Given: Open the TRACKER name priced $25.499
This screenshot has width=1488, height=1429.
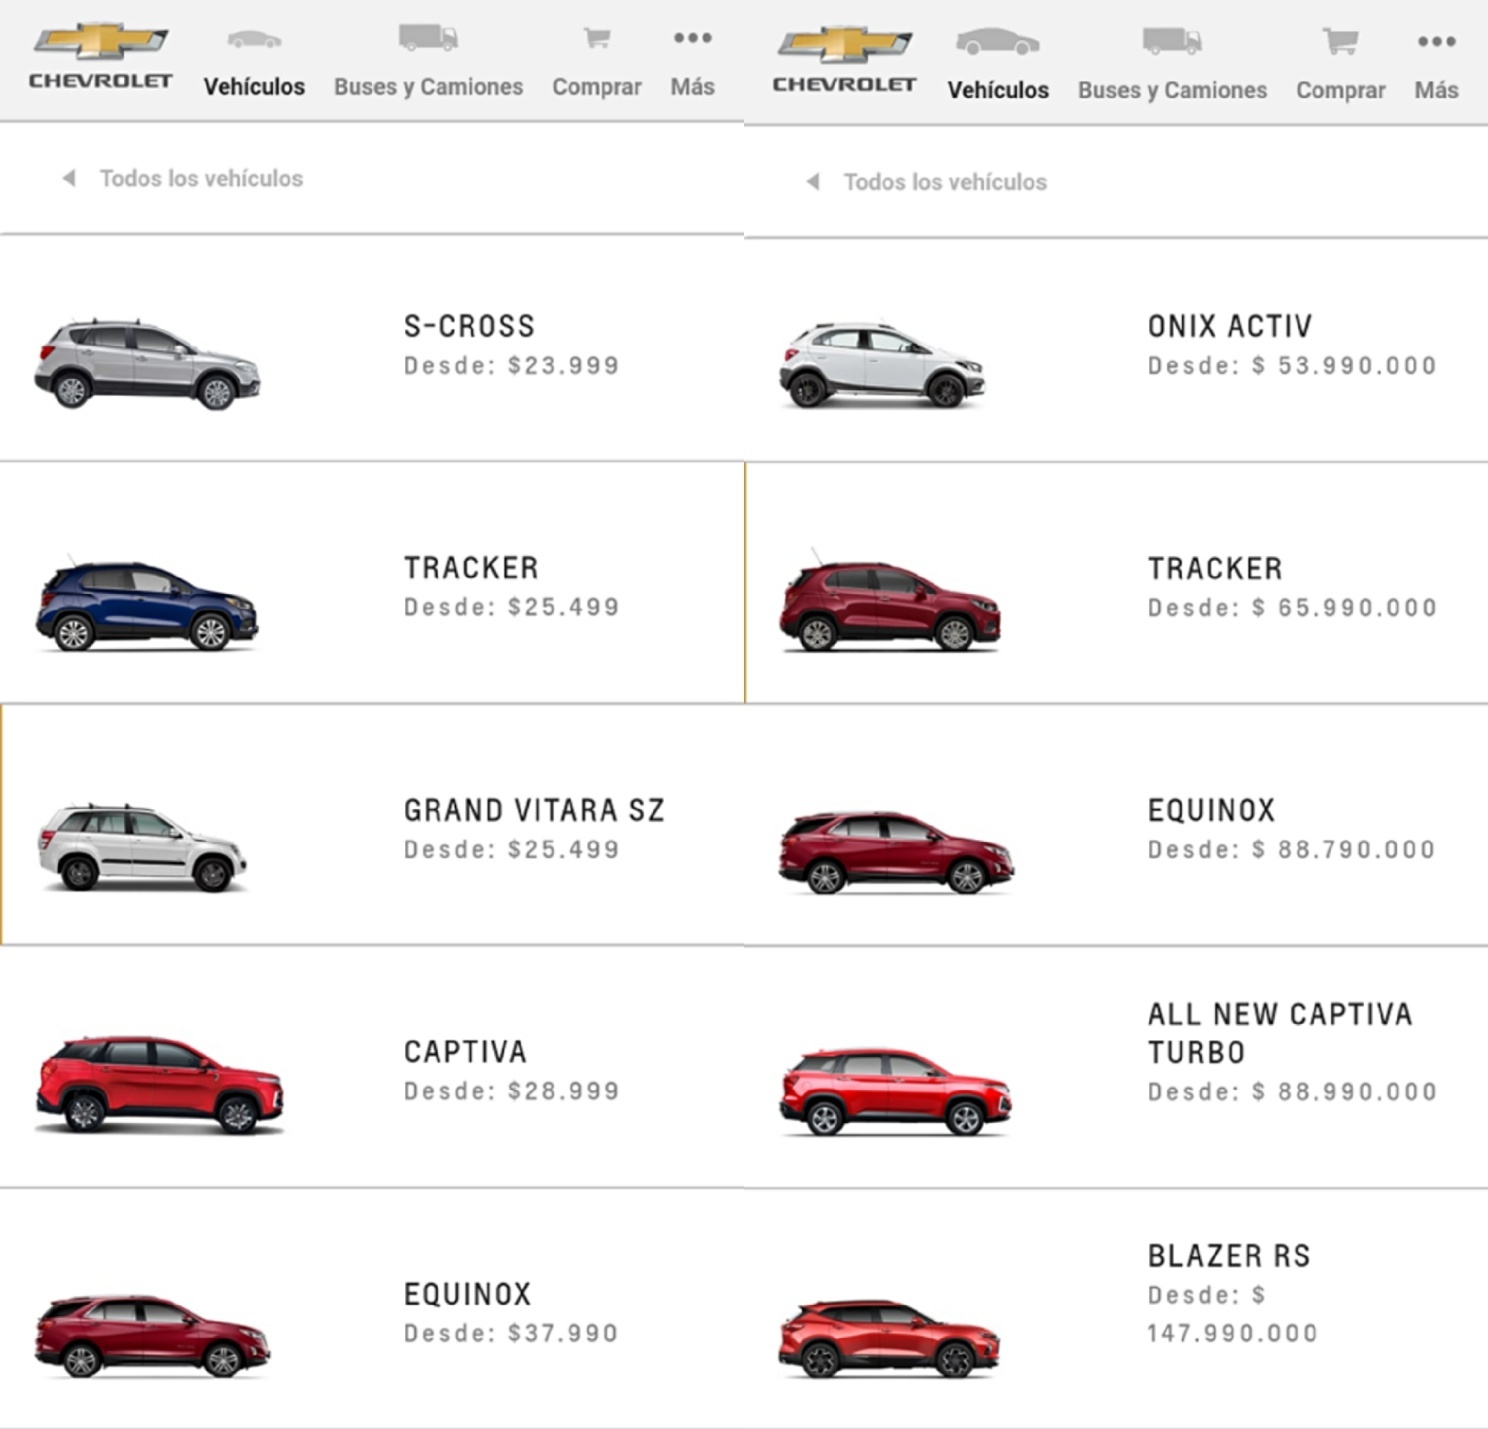Looking at the screenshot, I should (471, 568).
